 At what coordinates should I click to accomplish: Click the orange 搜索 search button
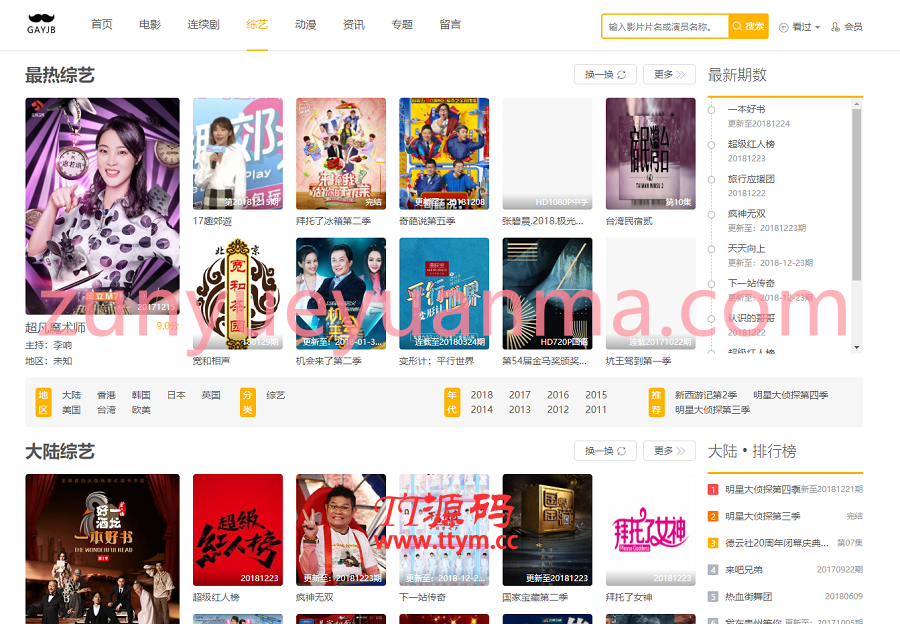748,26
